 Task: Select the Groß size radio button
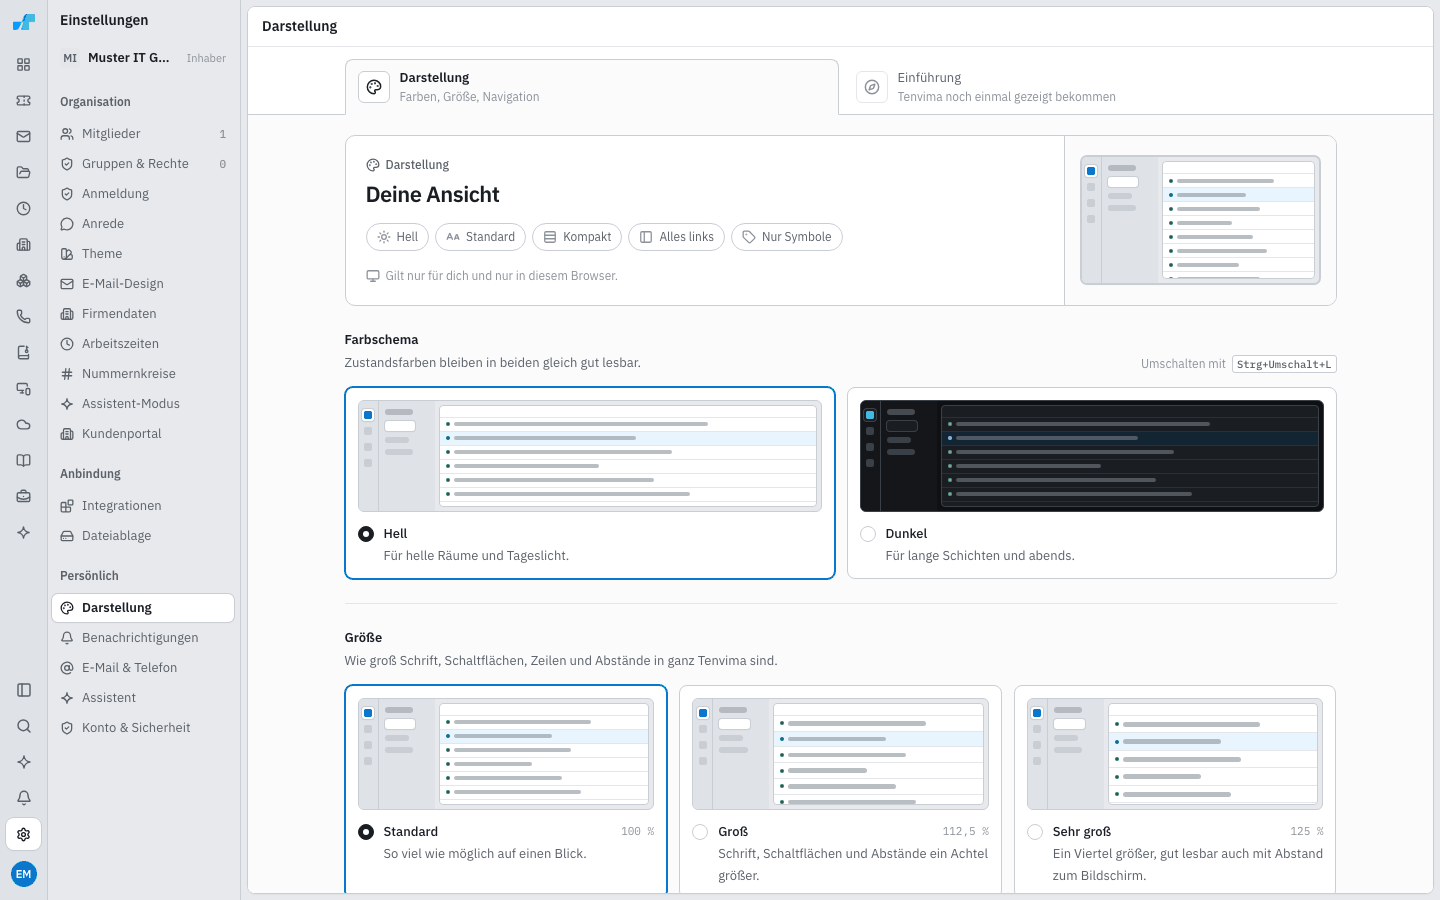point(700,832)
